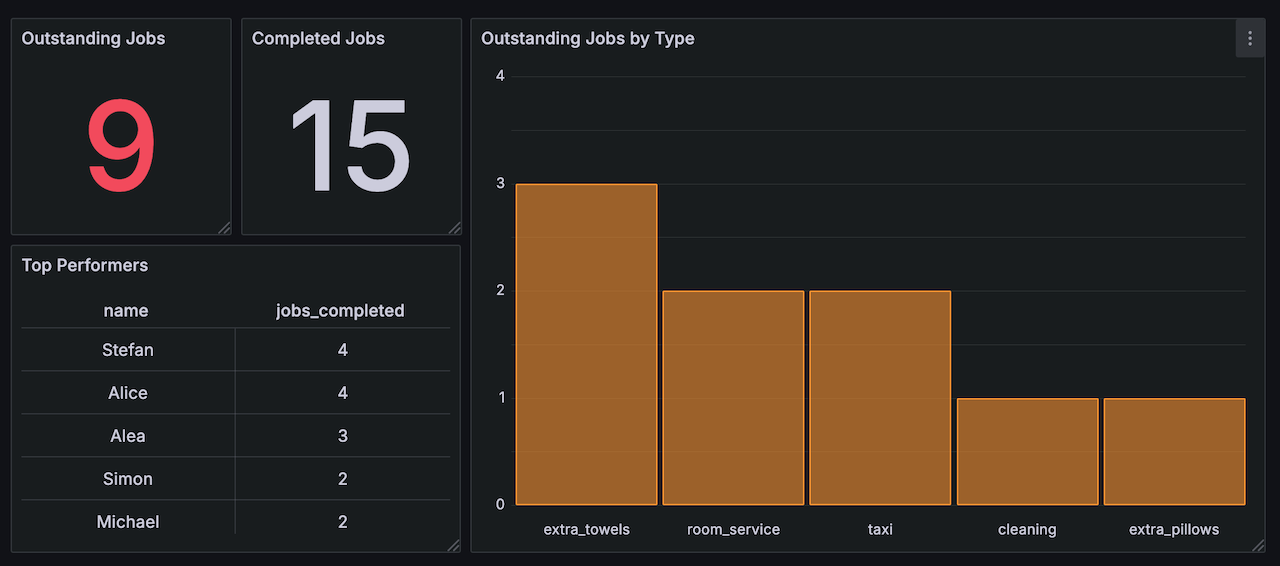Open the Completed Jobs panel title menu
The image size is (1280, 566).
[x=318, y=39]
